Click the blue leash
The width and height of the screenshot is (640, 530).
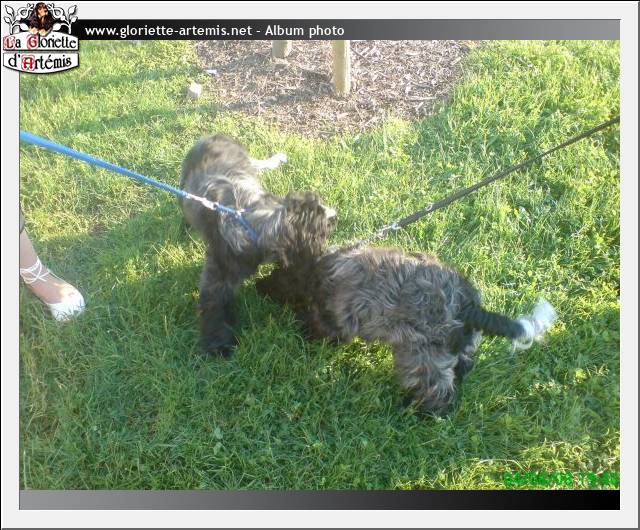(110, 165)
